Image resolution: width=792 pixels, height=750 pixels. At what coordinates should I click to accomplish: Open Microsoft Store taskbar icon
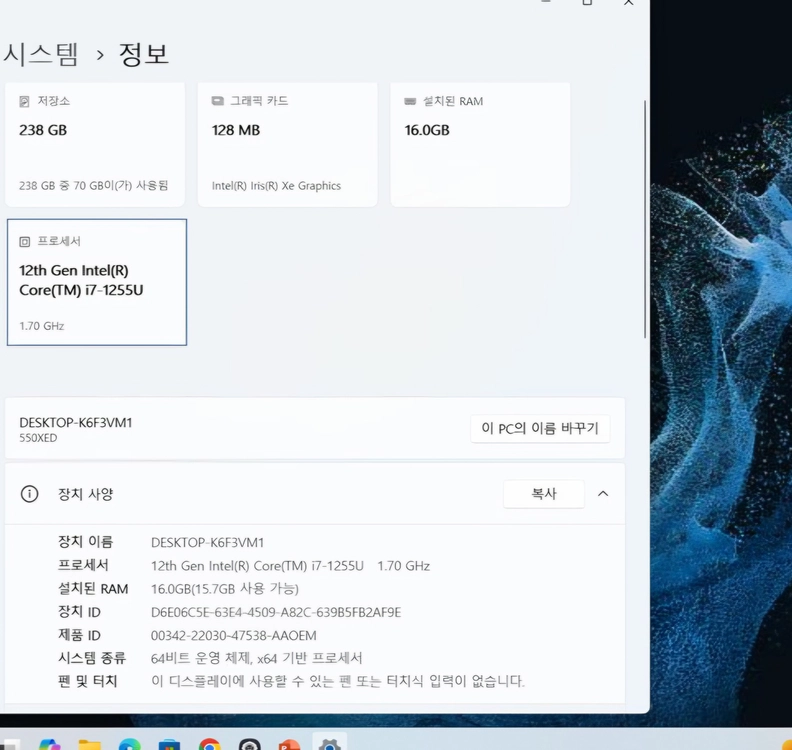(169, 744)
